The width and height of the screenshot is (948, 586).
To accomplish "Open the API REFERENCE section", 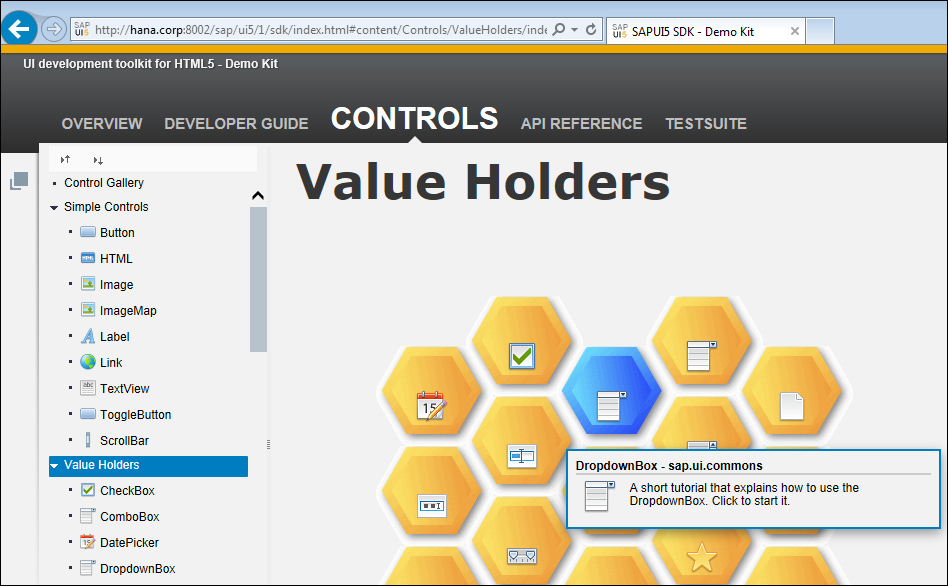I will click(x=582, y=123).
